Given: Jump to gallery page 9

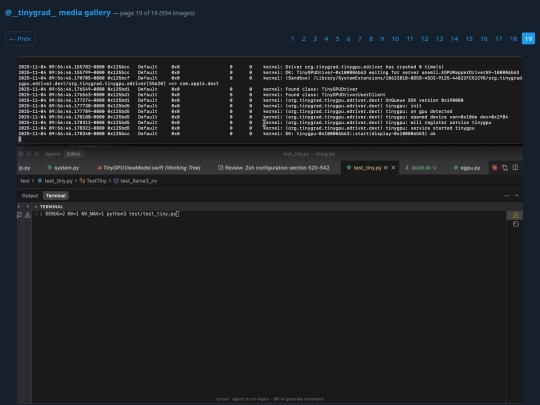Looking at the screenshot, I should click(382, 39).
